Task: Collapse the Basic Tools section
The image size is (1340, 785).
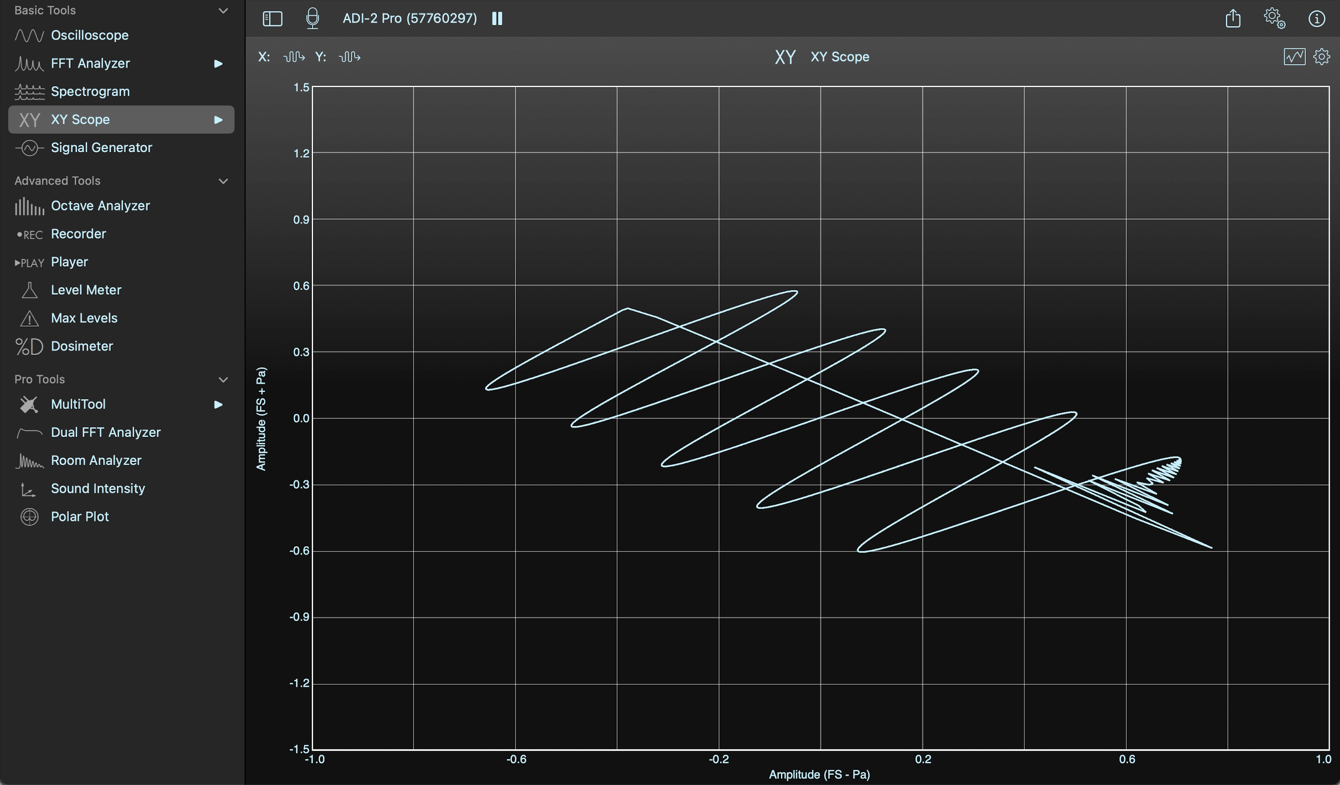Action: pyautogui.click(x=223, y=11)
